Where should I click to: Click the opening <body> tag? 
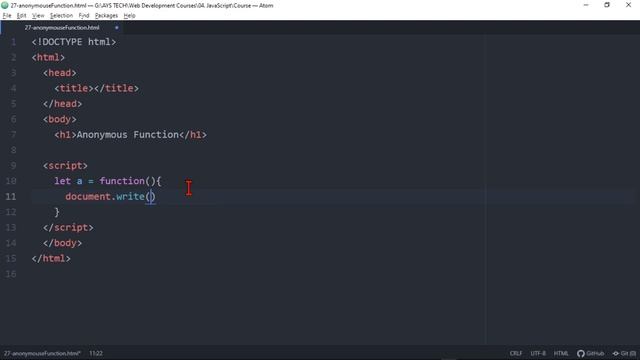point(60,119)
